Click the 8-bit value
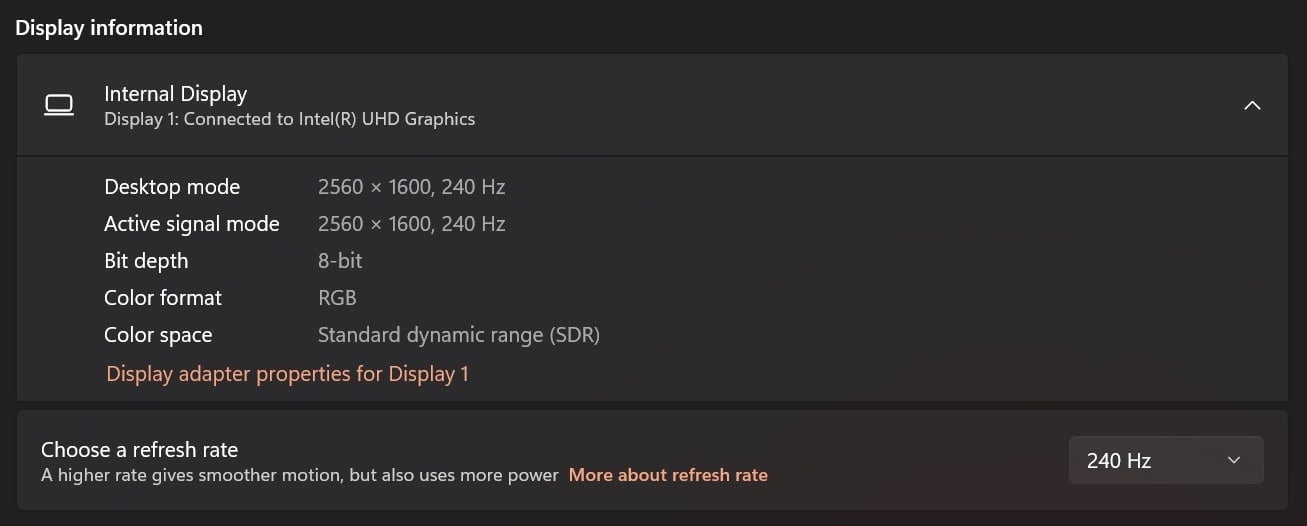Image resolution: width=1307 pixels, height=526 pixels. pos(340,261)
